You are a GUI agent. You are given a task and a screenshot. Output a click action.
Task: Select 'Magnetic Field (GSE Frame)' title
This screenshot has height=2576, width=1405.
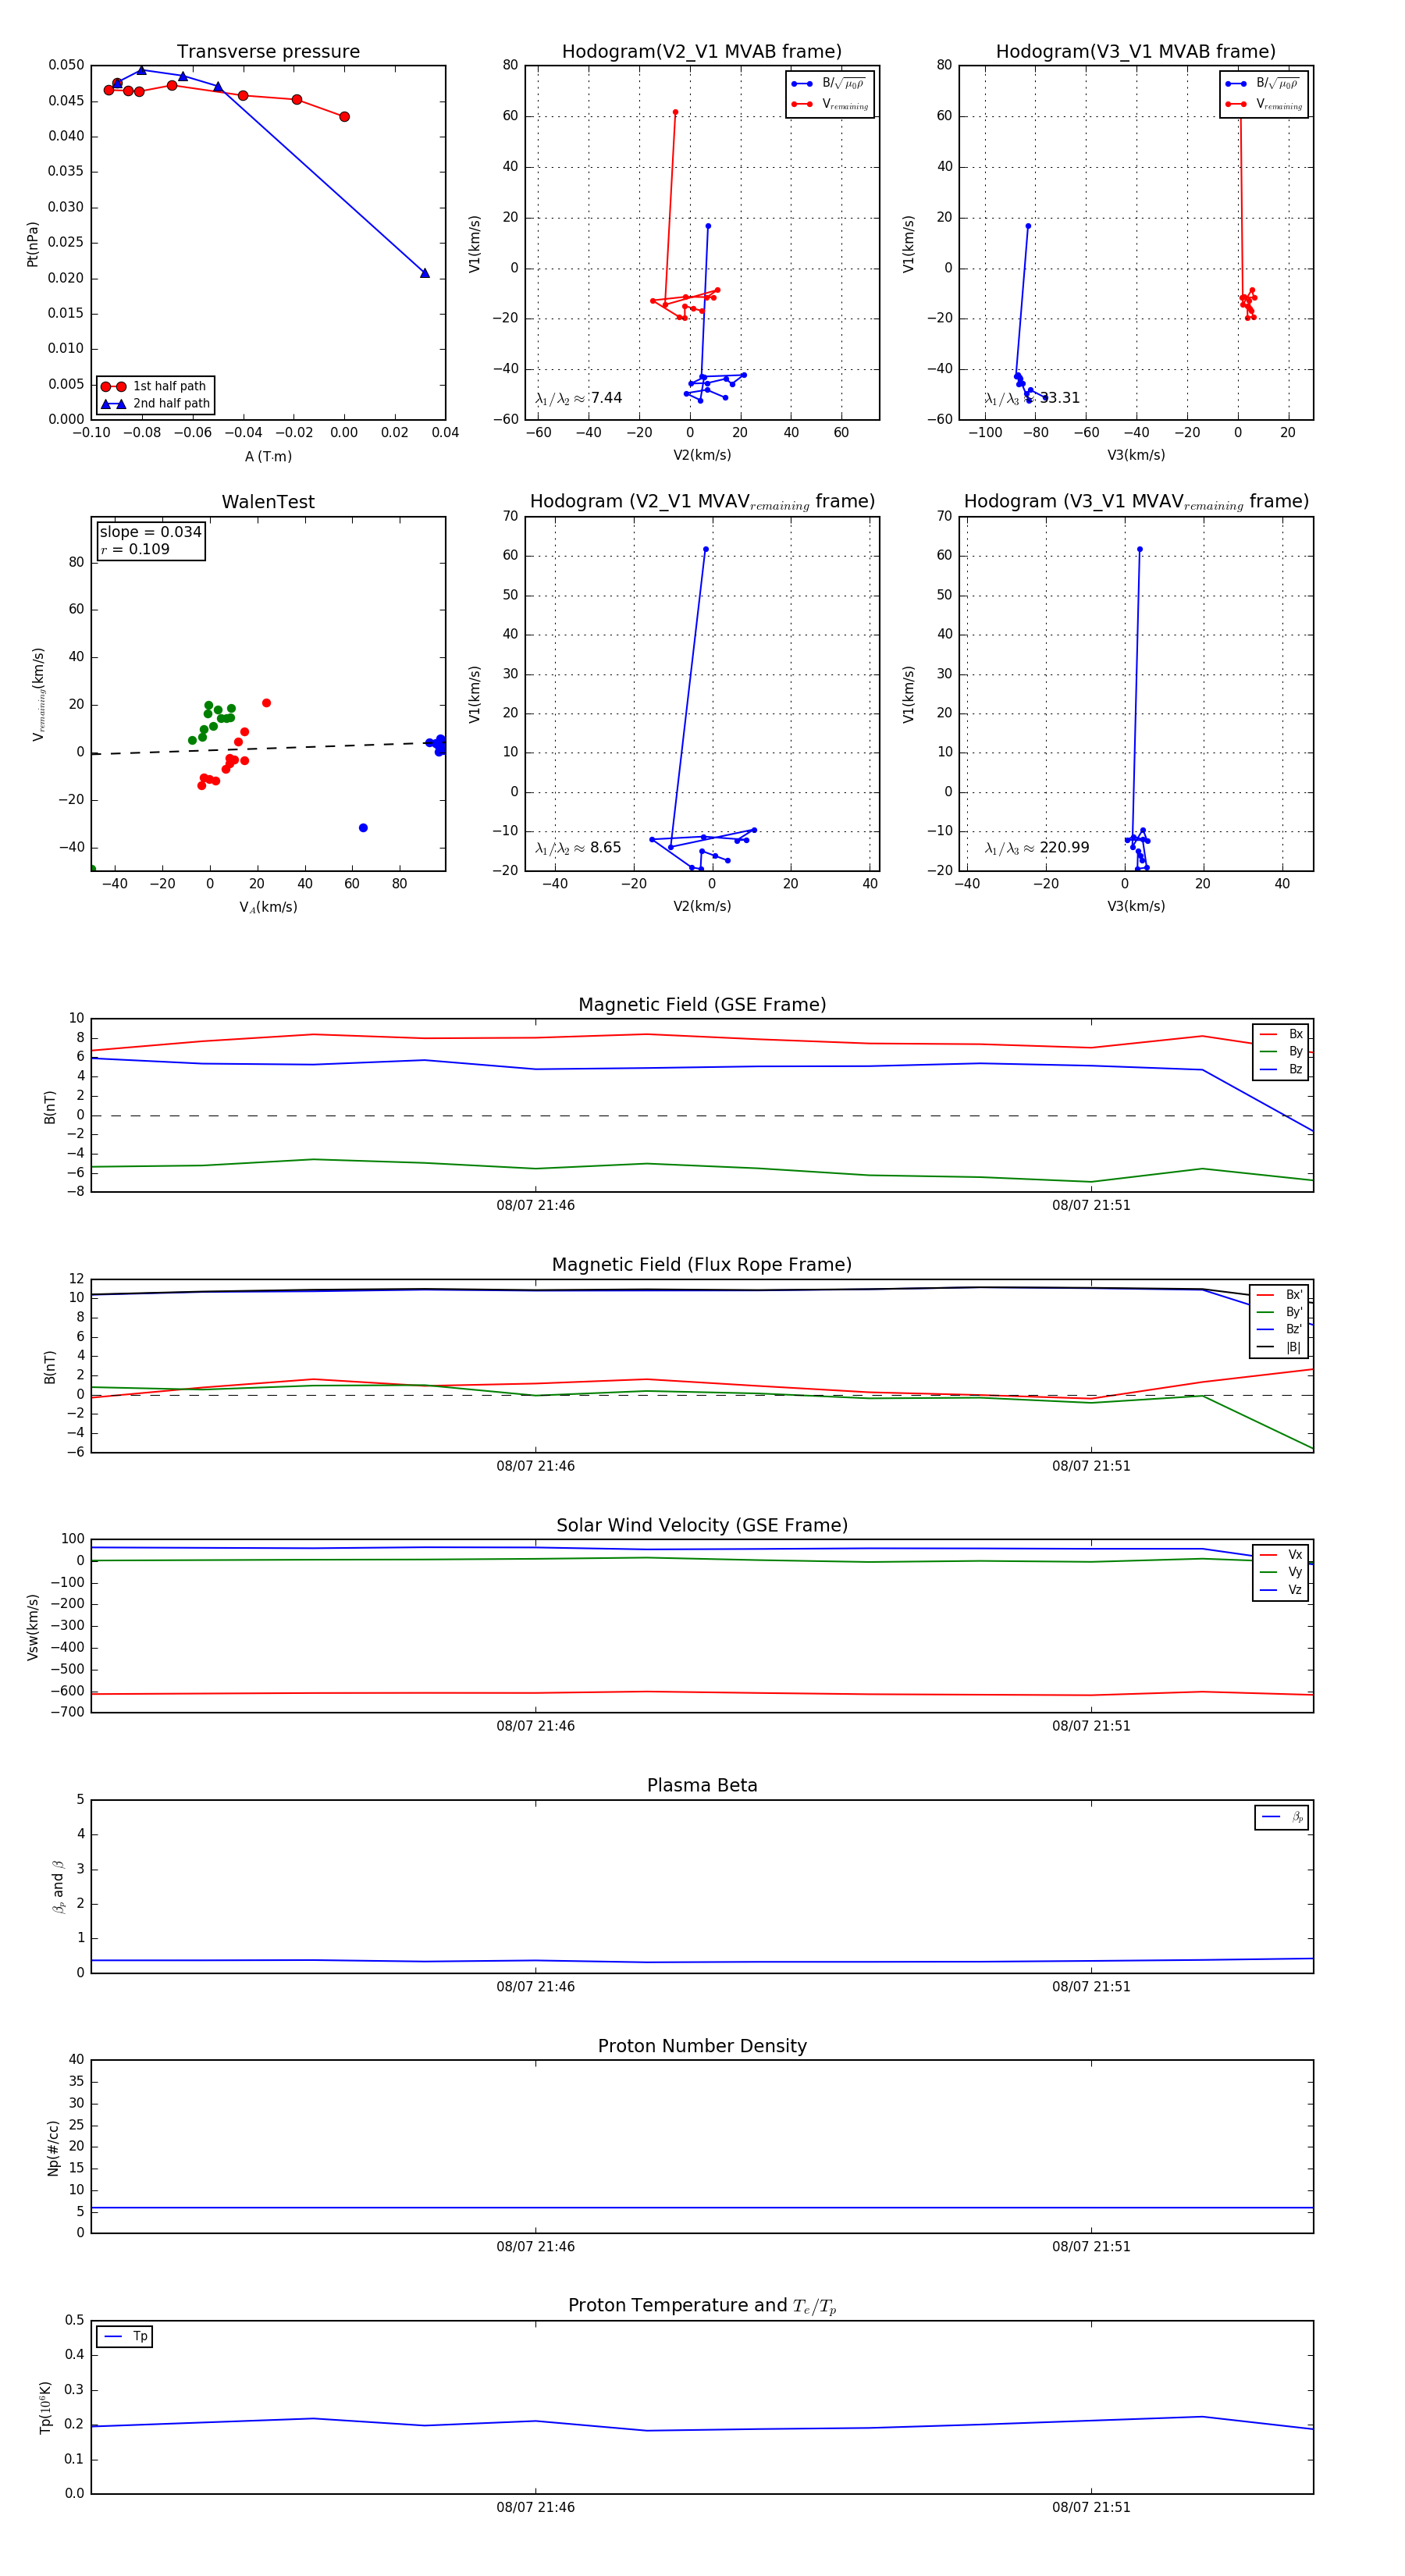click(702, 1005)
